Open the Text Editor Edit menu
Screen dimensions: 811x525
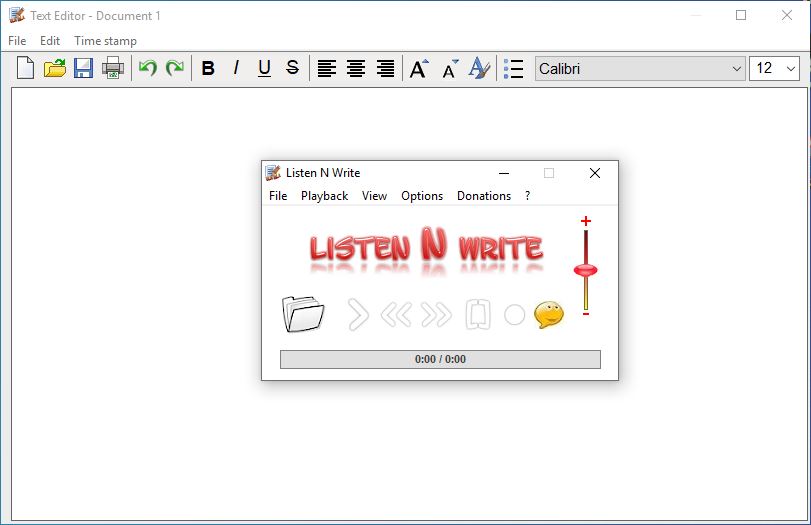coord(50,41)
